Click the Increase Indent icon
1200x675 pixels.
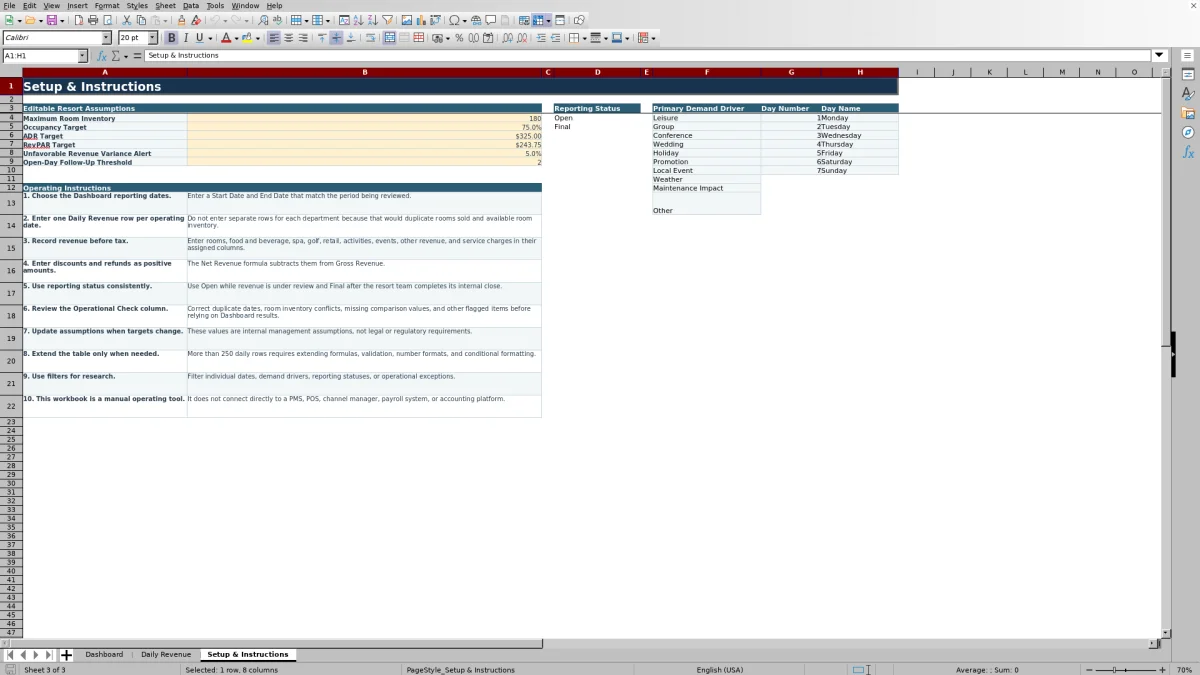541,38
